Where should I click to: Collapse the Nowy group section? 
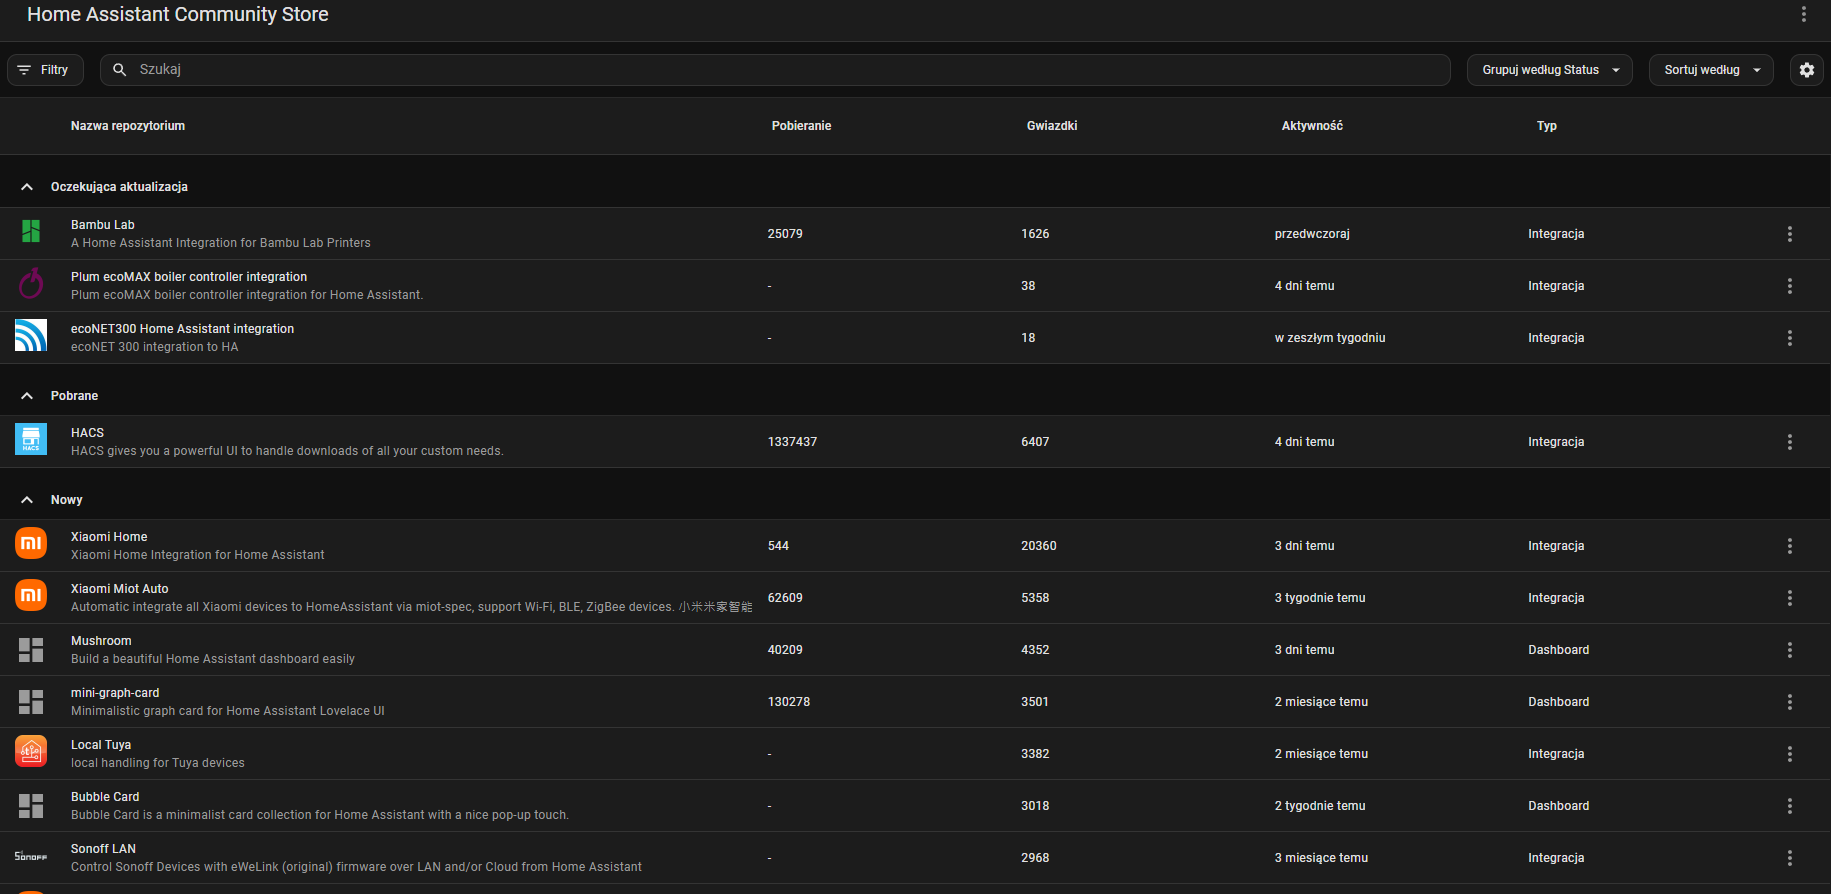[27, 500]
